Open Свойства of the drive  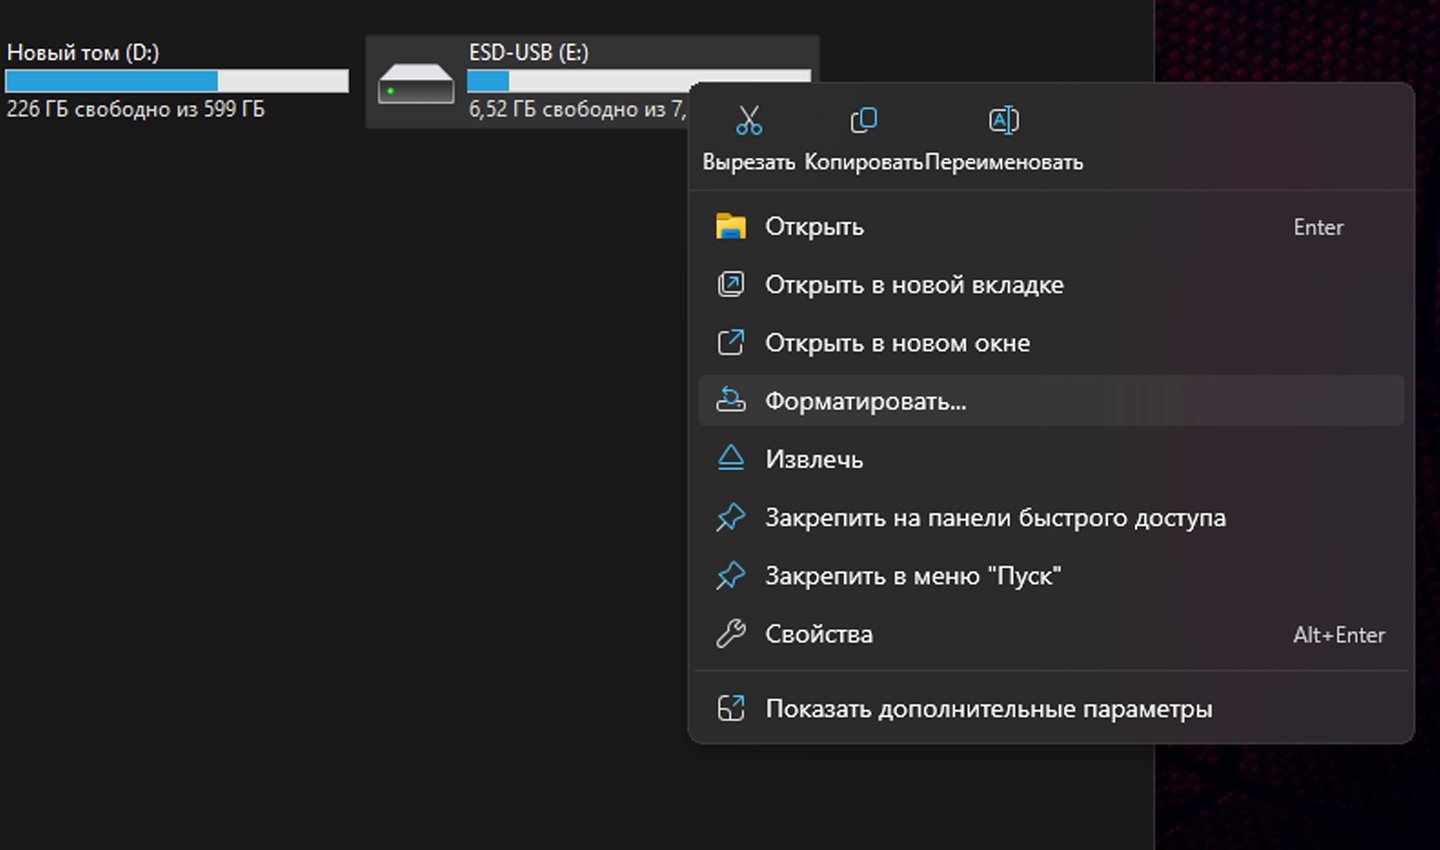[1051, 634]
